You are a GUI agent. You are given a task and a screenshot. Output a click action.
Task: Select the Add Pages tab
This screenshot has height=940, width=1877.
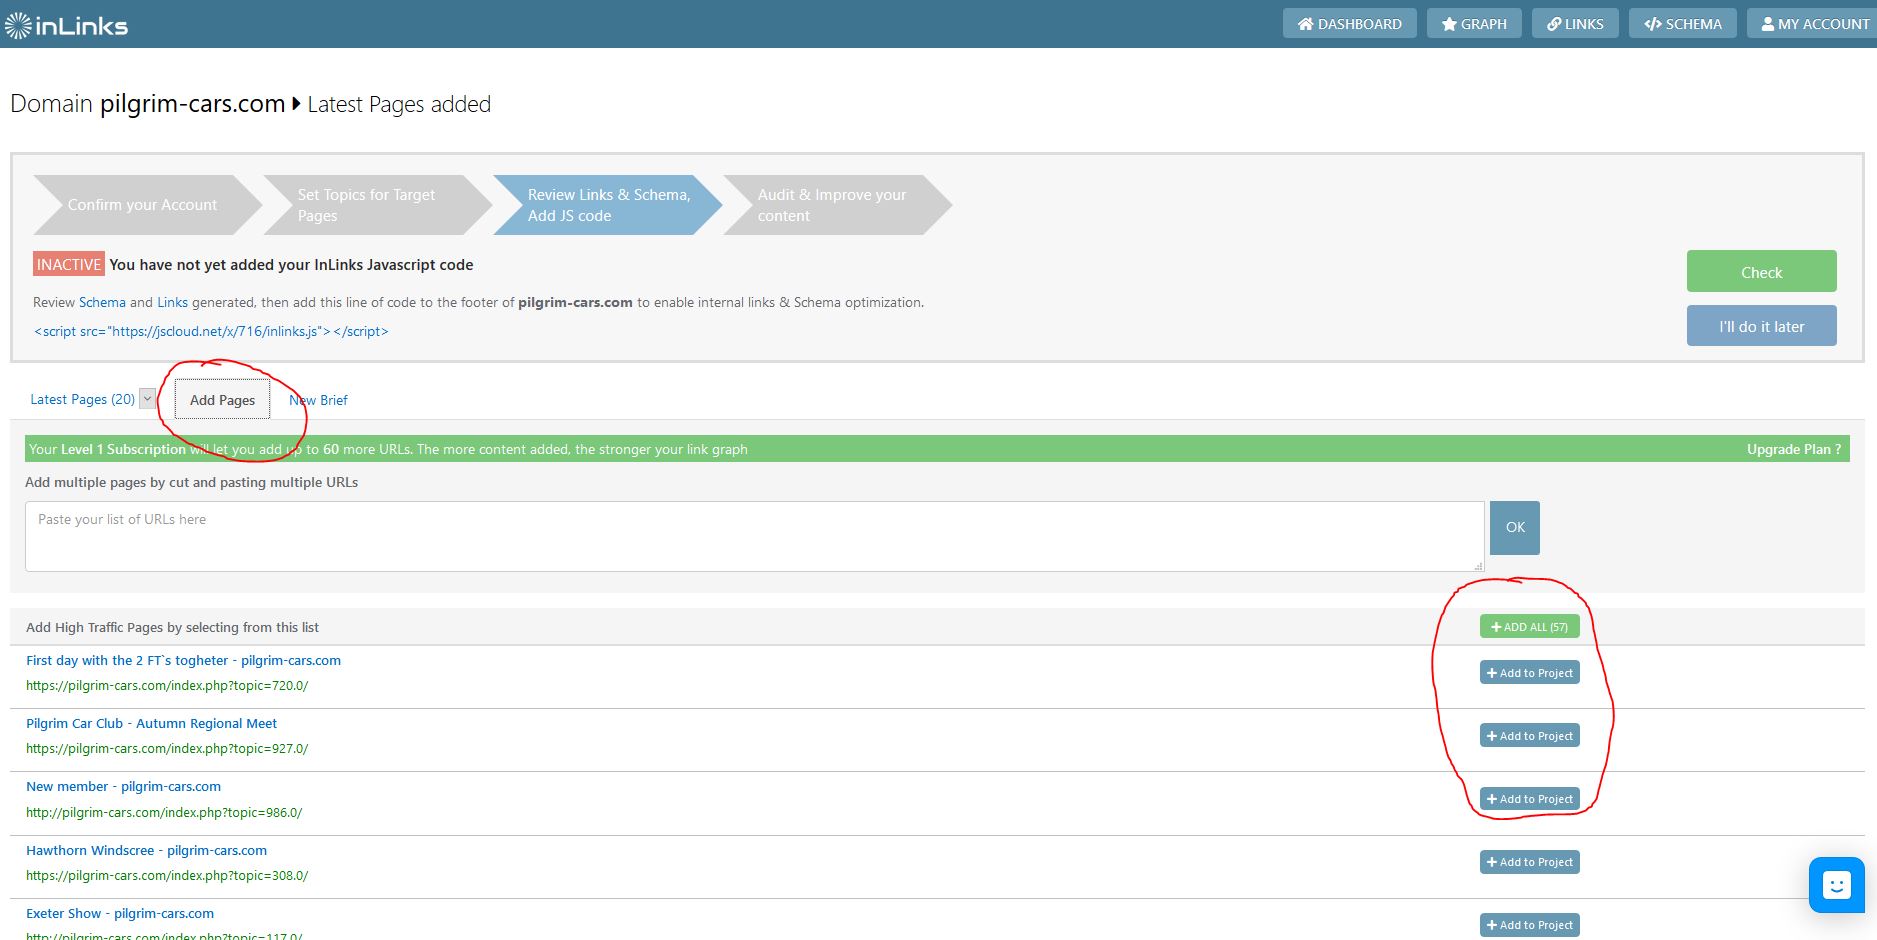point(222,400)
